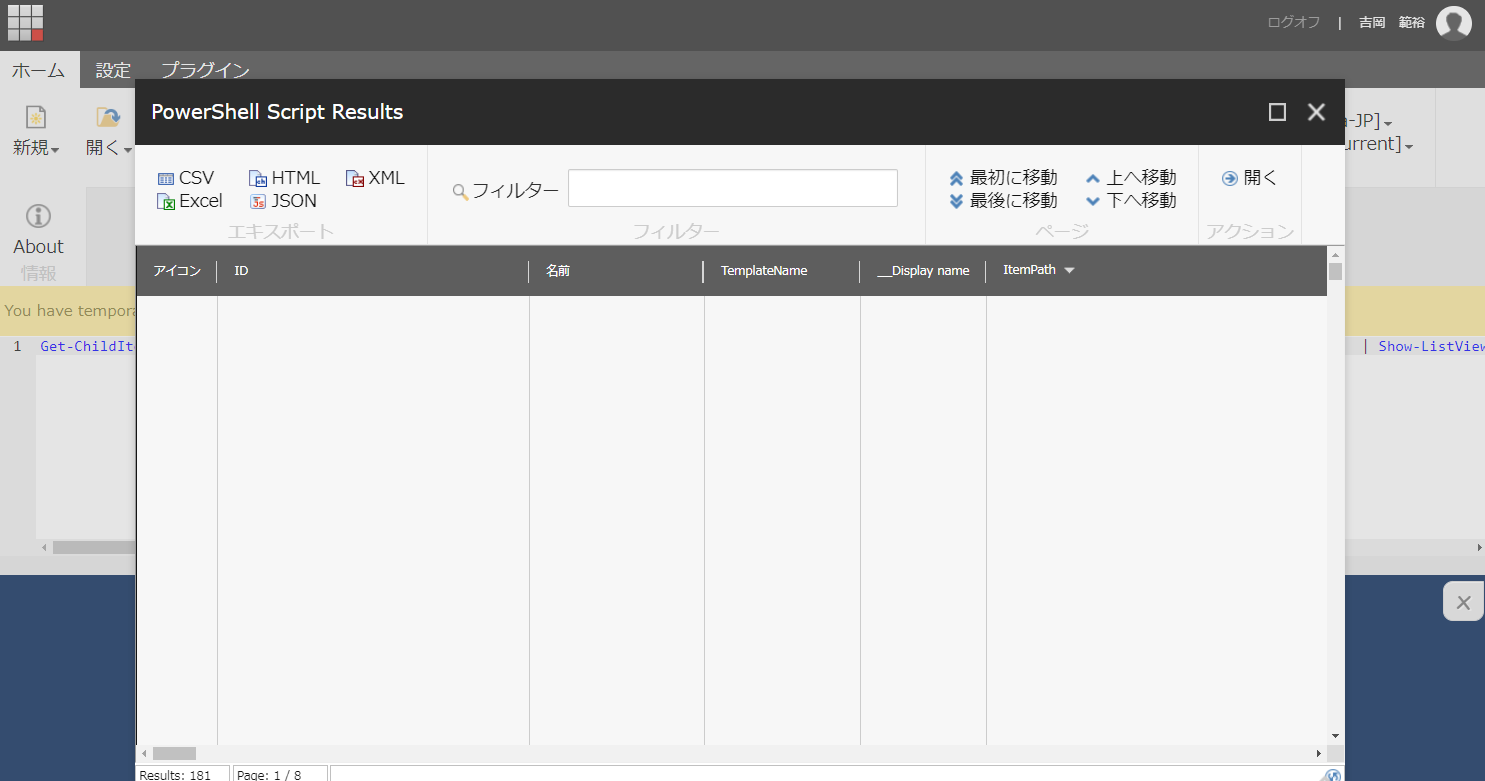The image size is (1485, 781).
Task: Click the results horizontal scrollbar thumb
Action: (174, 753)
